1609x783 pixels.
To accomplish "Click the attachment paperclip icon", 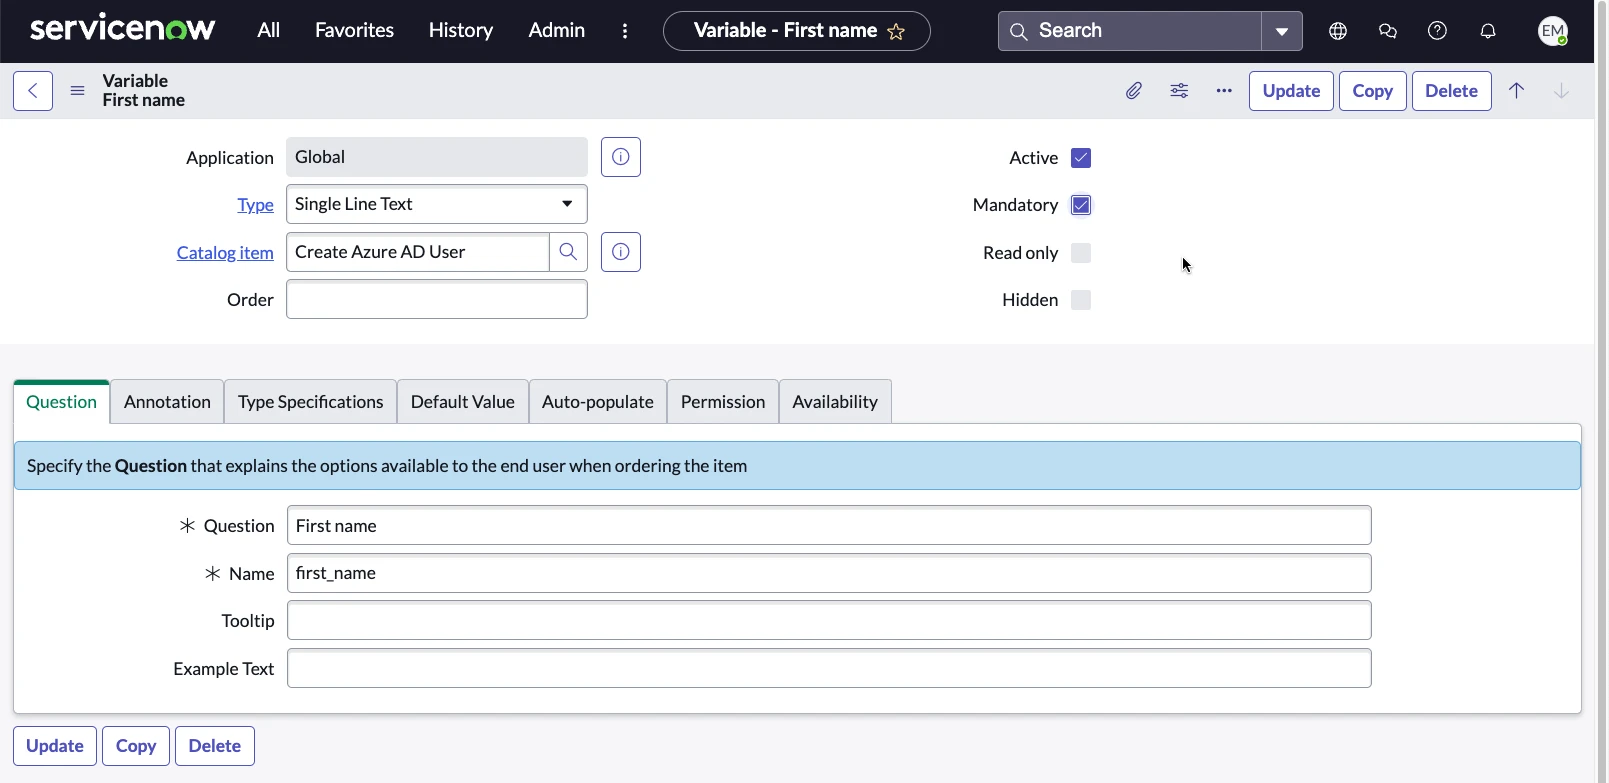I will point(1133,91).
